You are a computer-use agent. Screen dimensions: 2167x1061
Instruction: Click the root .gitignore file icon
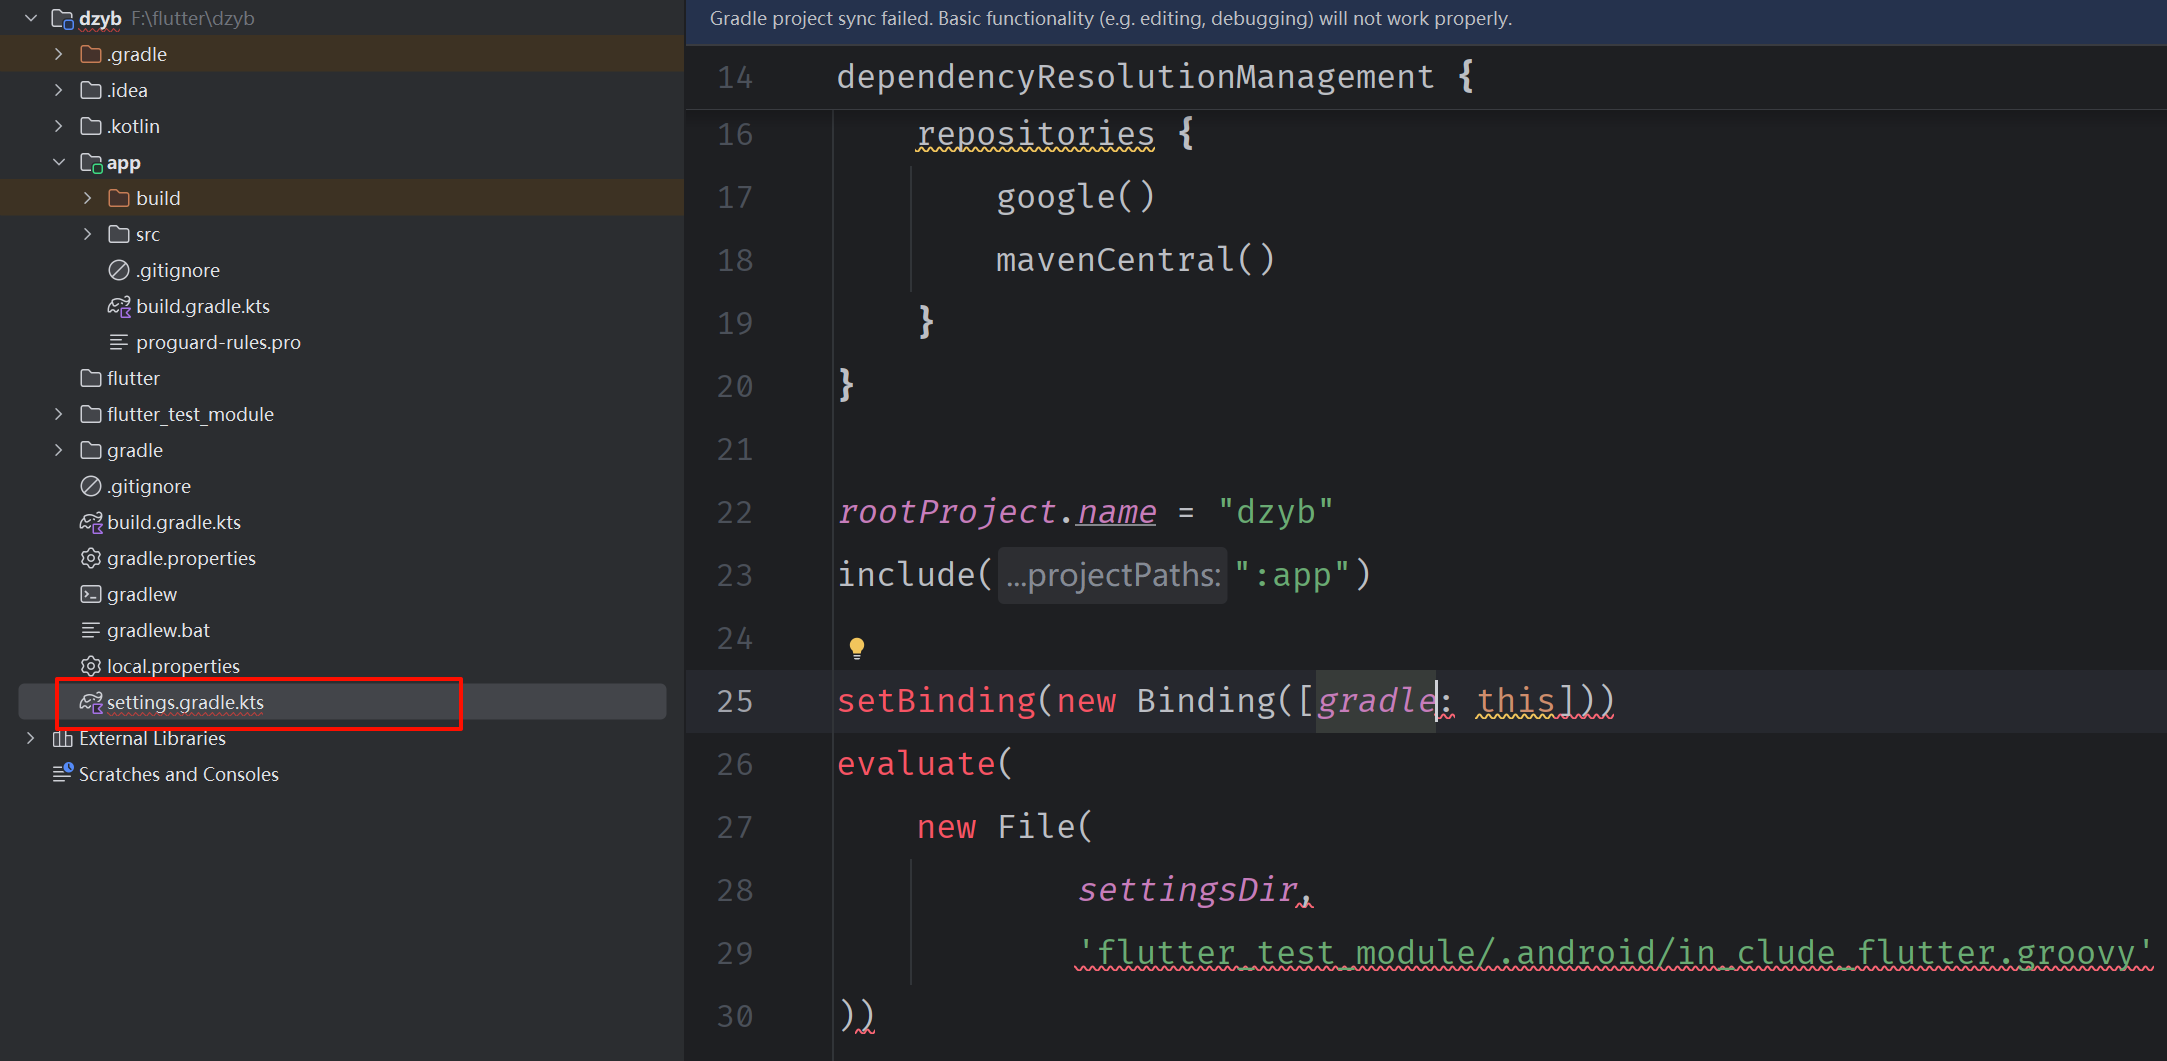click(91, 486)
